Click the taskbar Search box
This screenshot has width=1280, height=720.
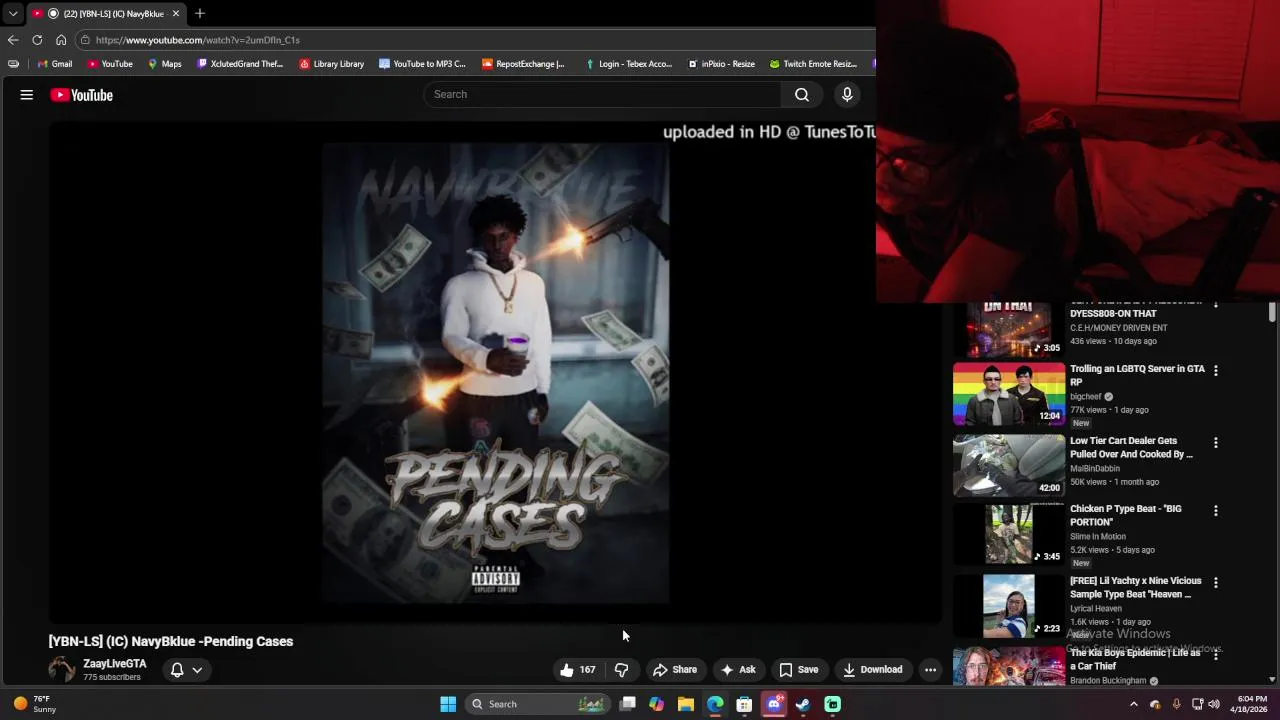(x=538, y=704)
